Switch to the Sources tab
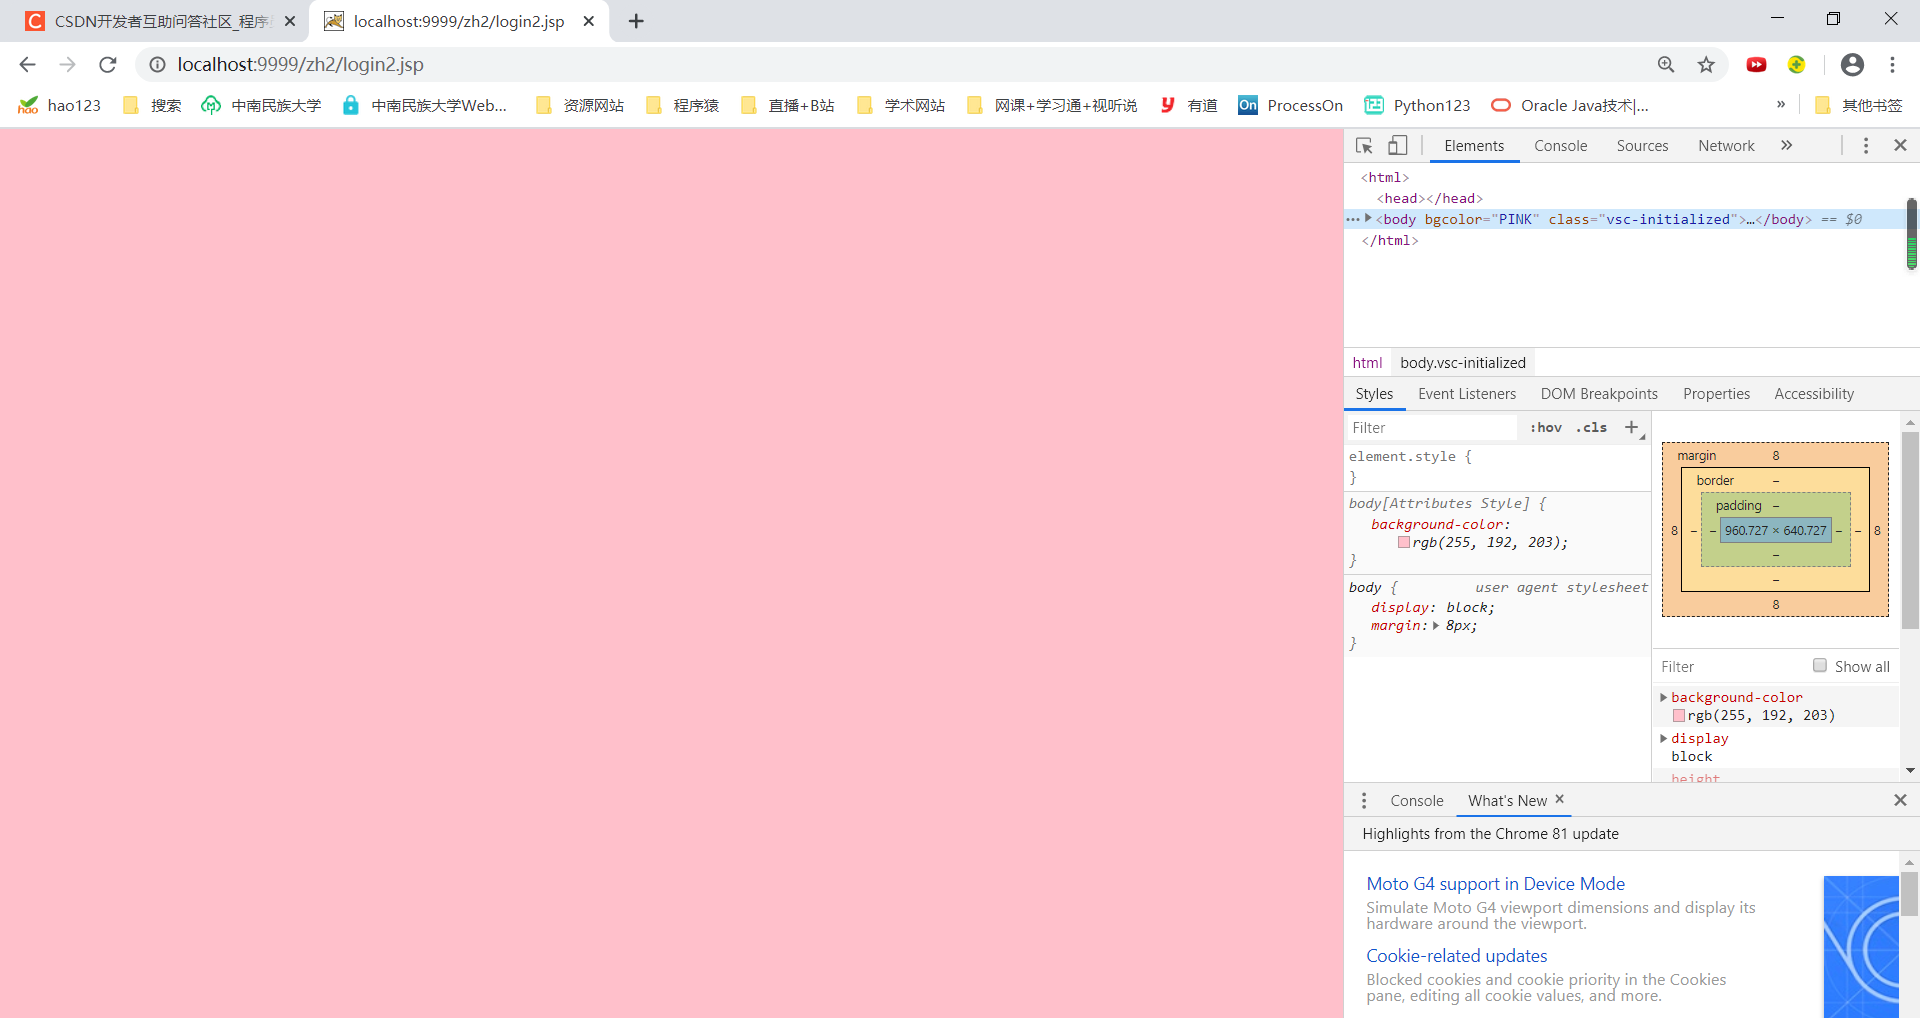Screen dimensions: 1920x1018 pyautogui.click(x=1643, y=145)
